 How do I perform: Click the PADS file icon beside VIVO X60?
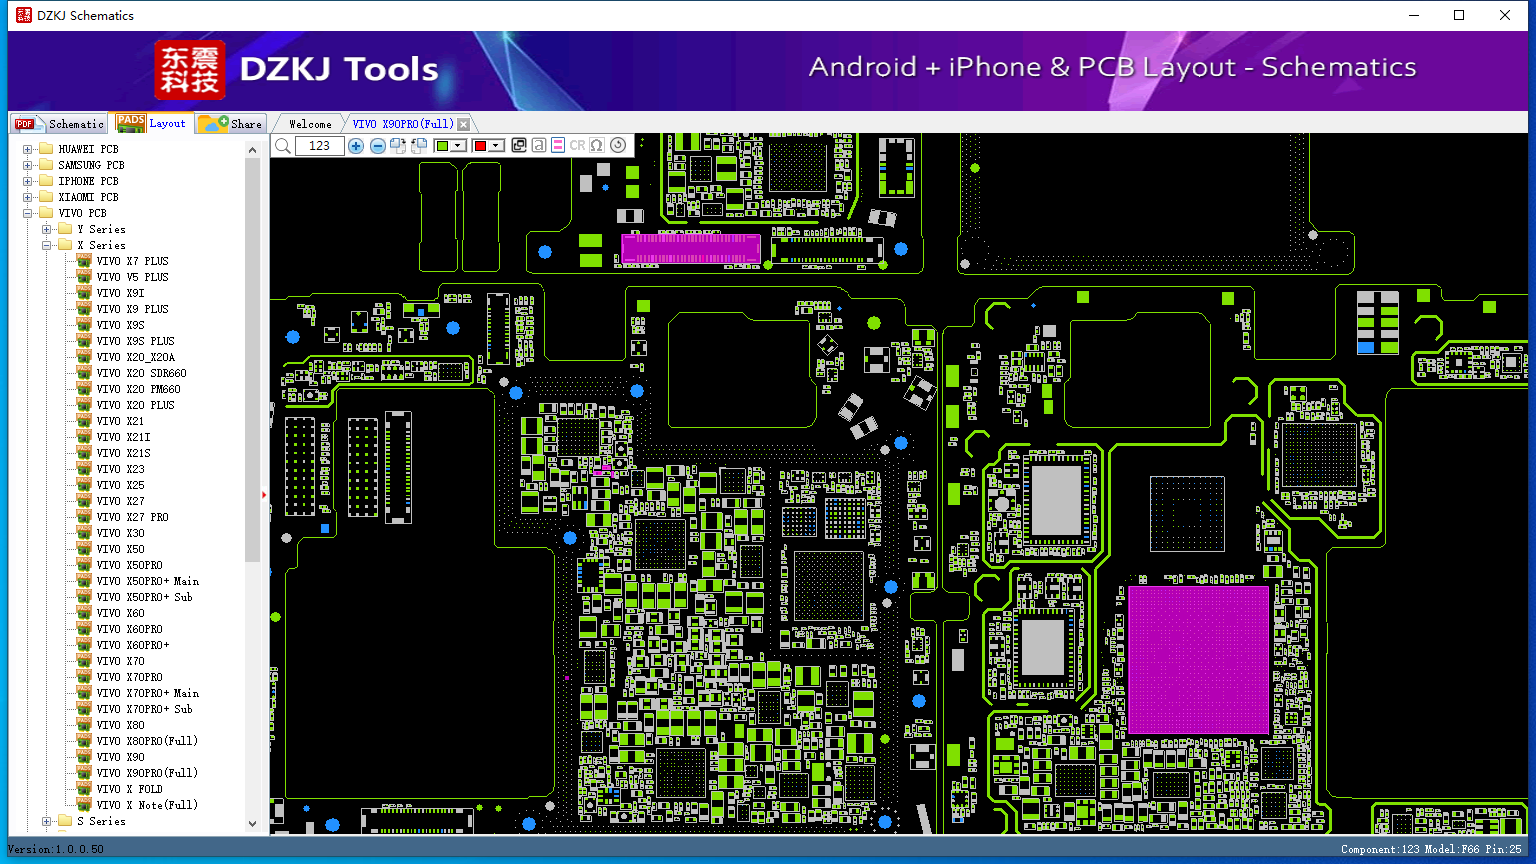tap(84, 613)
